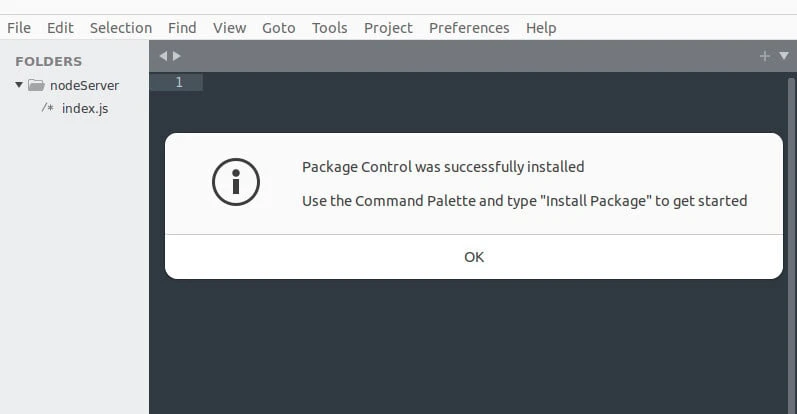
Task: Collapse the nodeServer folder triangle
Action: point(19,86)
